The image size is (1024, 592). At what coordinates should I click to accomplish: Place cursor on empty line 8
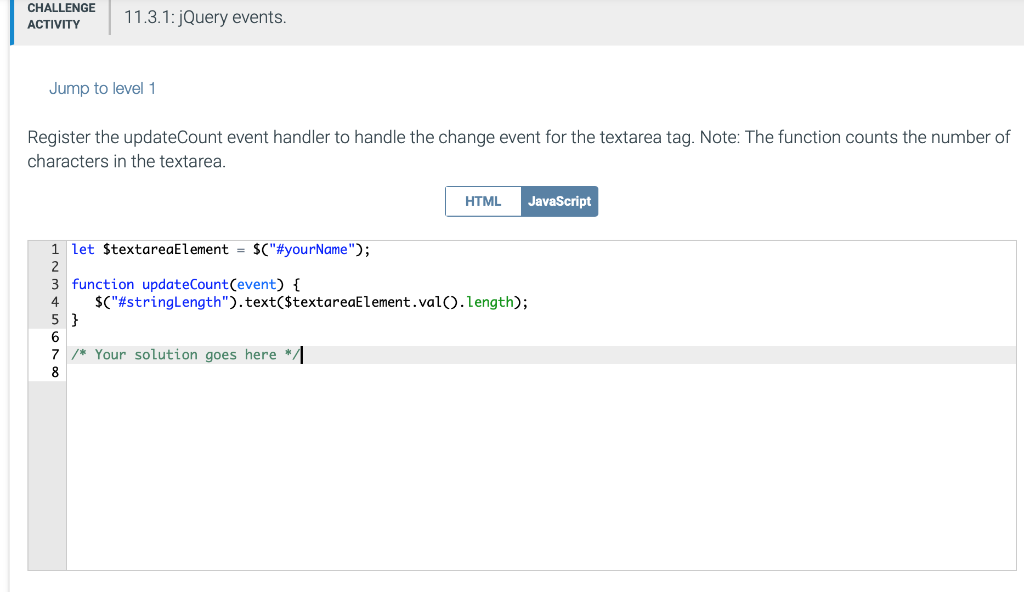point(541,372)
